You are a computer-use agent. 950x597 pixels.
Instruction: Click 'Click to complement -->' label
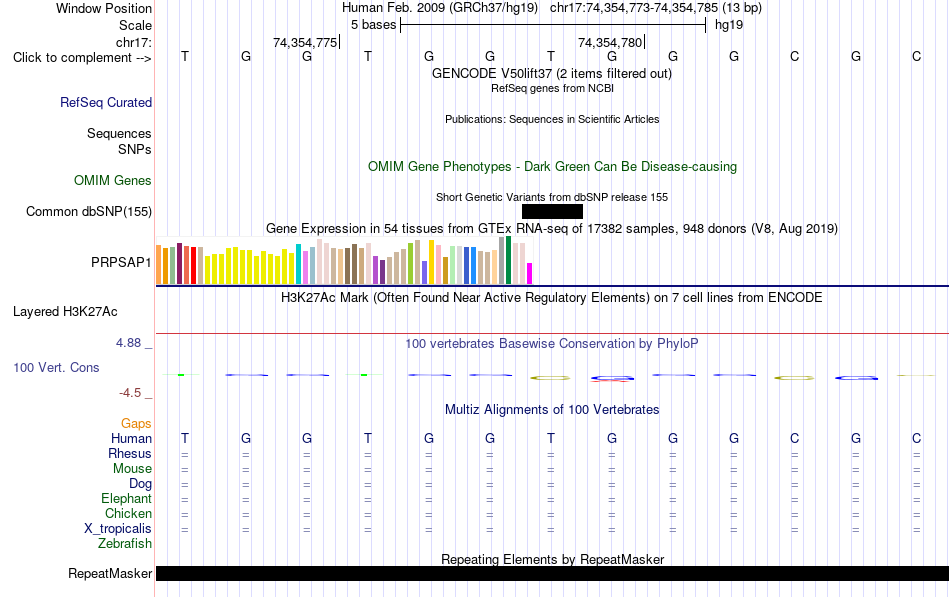tap(82, 58)
